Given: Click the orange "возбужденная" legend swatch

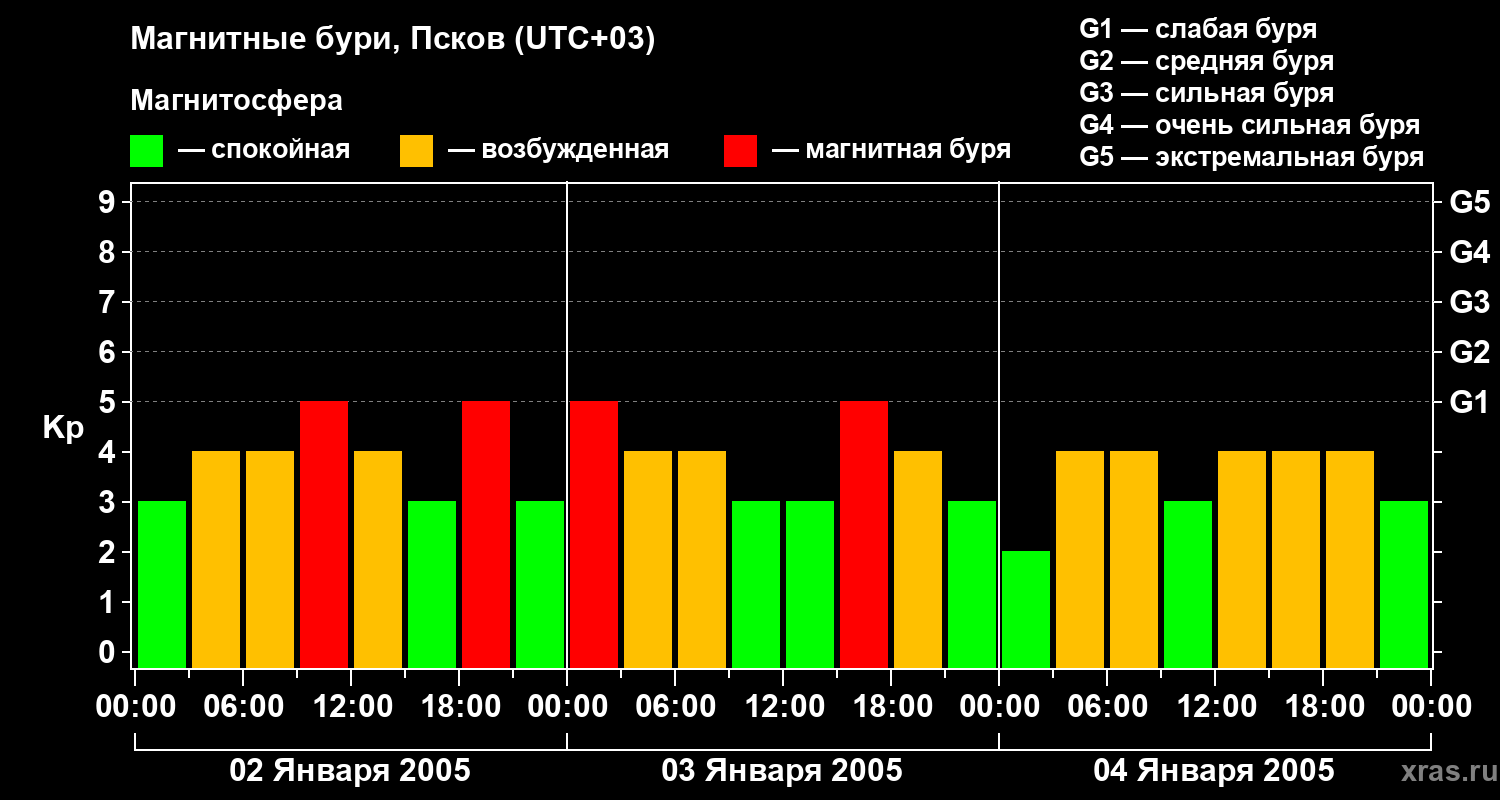Looking at the screenshot, I should point(416,151).
